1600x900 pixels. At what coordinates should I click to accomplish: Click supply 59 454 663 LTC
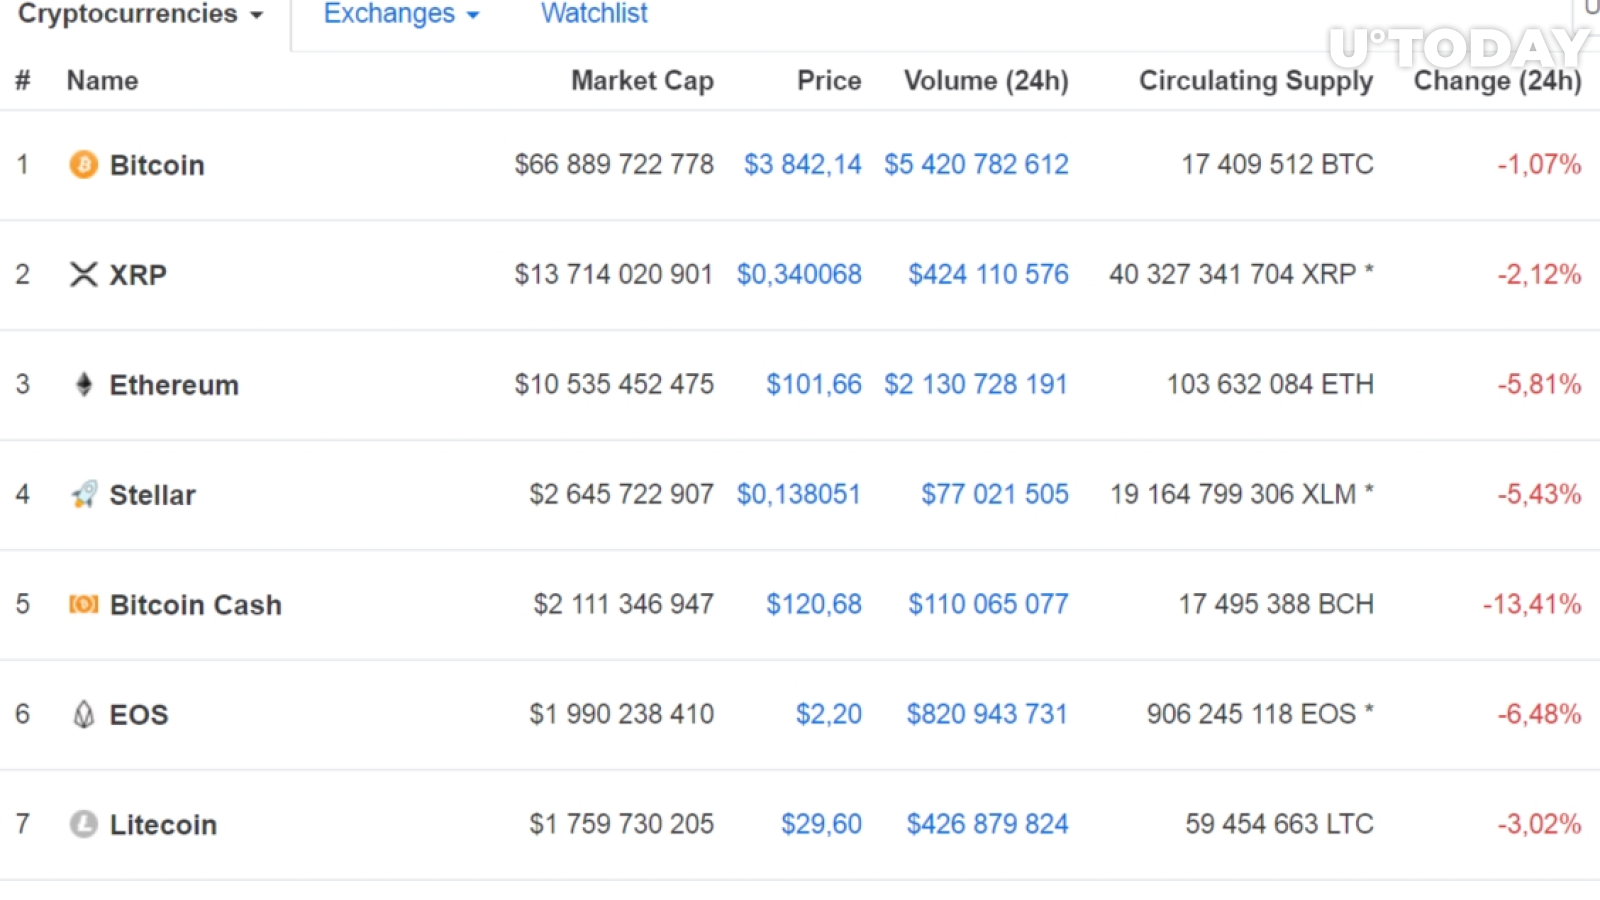point(1279,824)
